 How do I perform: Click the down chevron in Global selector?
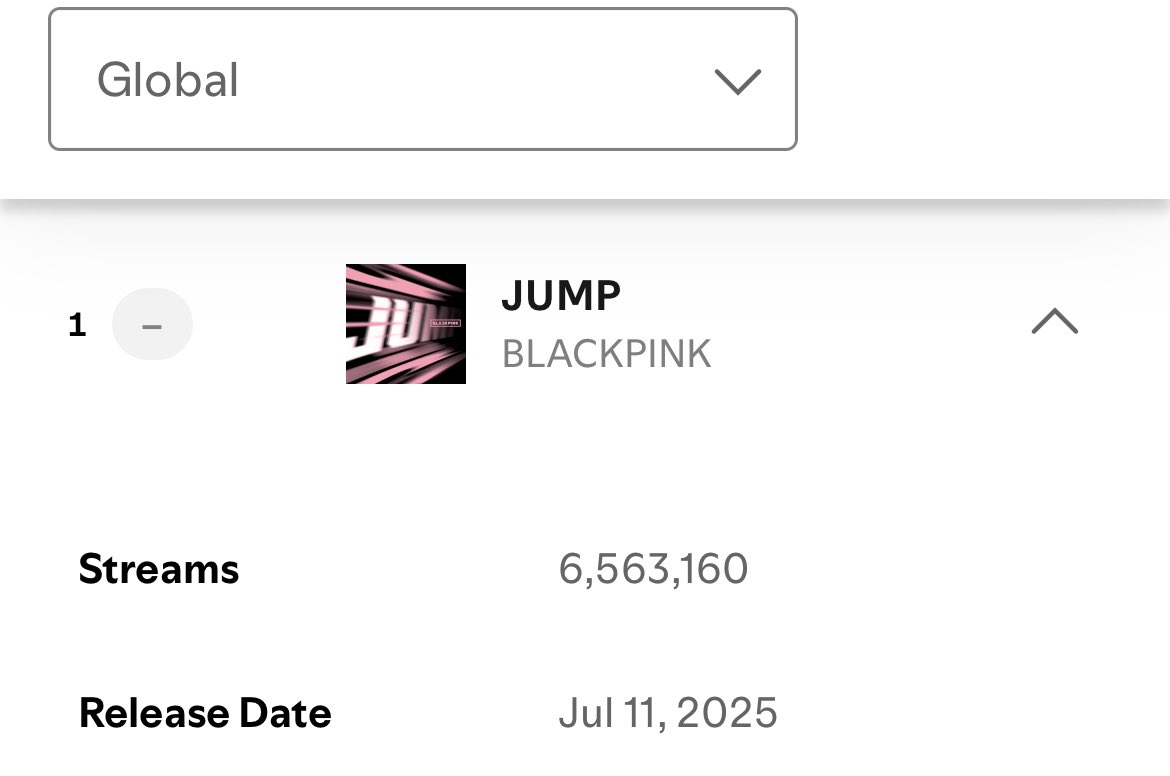tap(738, 81)
